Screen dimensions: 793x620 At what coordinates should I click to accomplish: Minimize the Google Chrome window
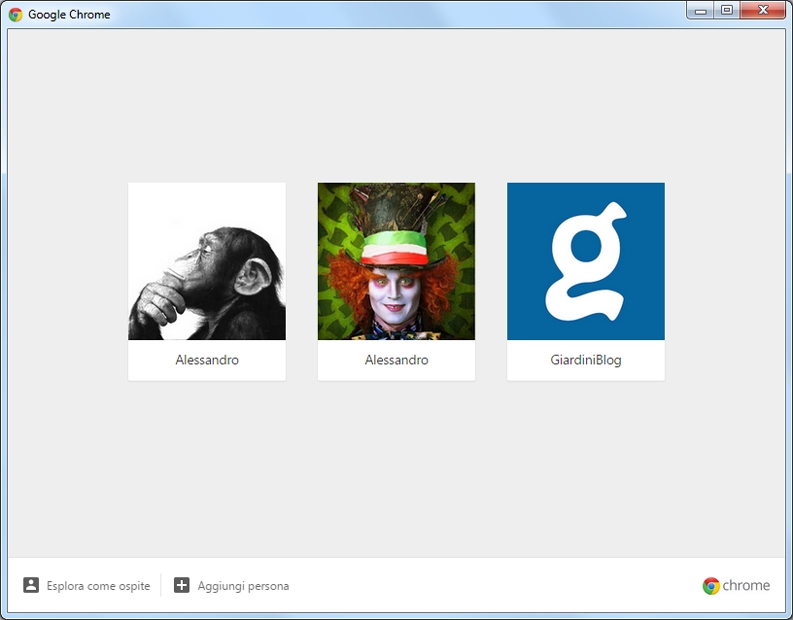pyautogui.click(x=700, y=10)
